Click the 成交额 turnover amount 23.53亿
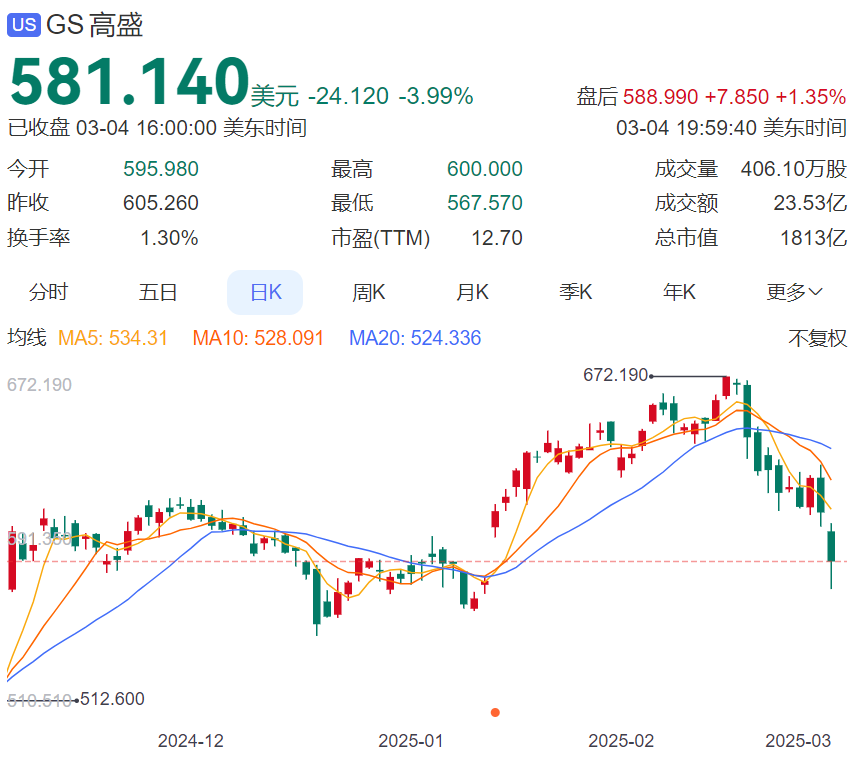This screenshot has height=766, width=862. [x=810, y=203]
